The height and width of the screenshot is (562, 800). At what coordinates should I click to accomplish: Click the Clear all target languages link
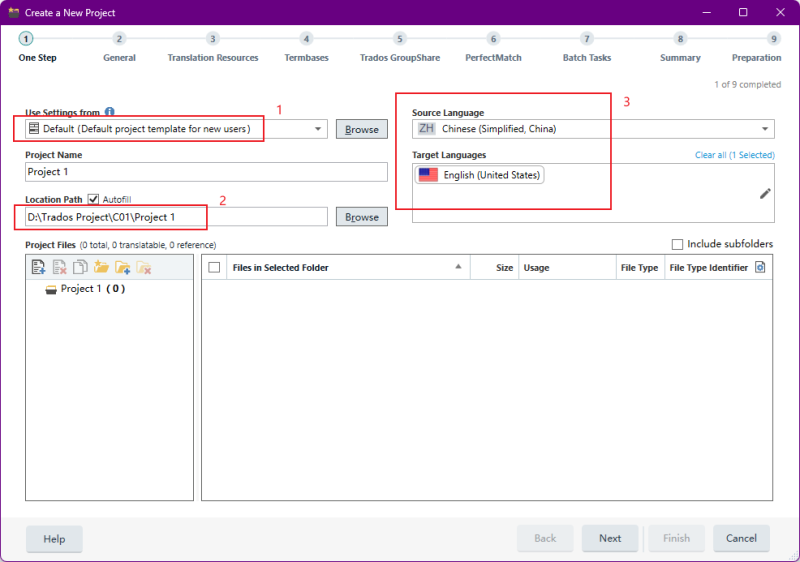tap(734, 155)
